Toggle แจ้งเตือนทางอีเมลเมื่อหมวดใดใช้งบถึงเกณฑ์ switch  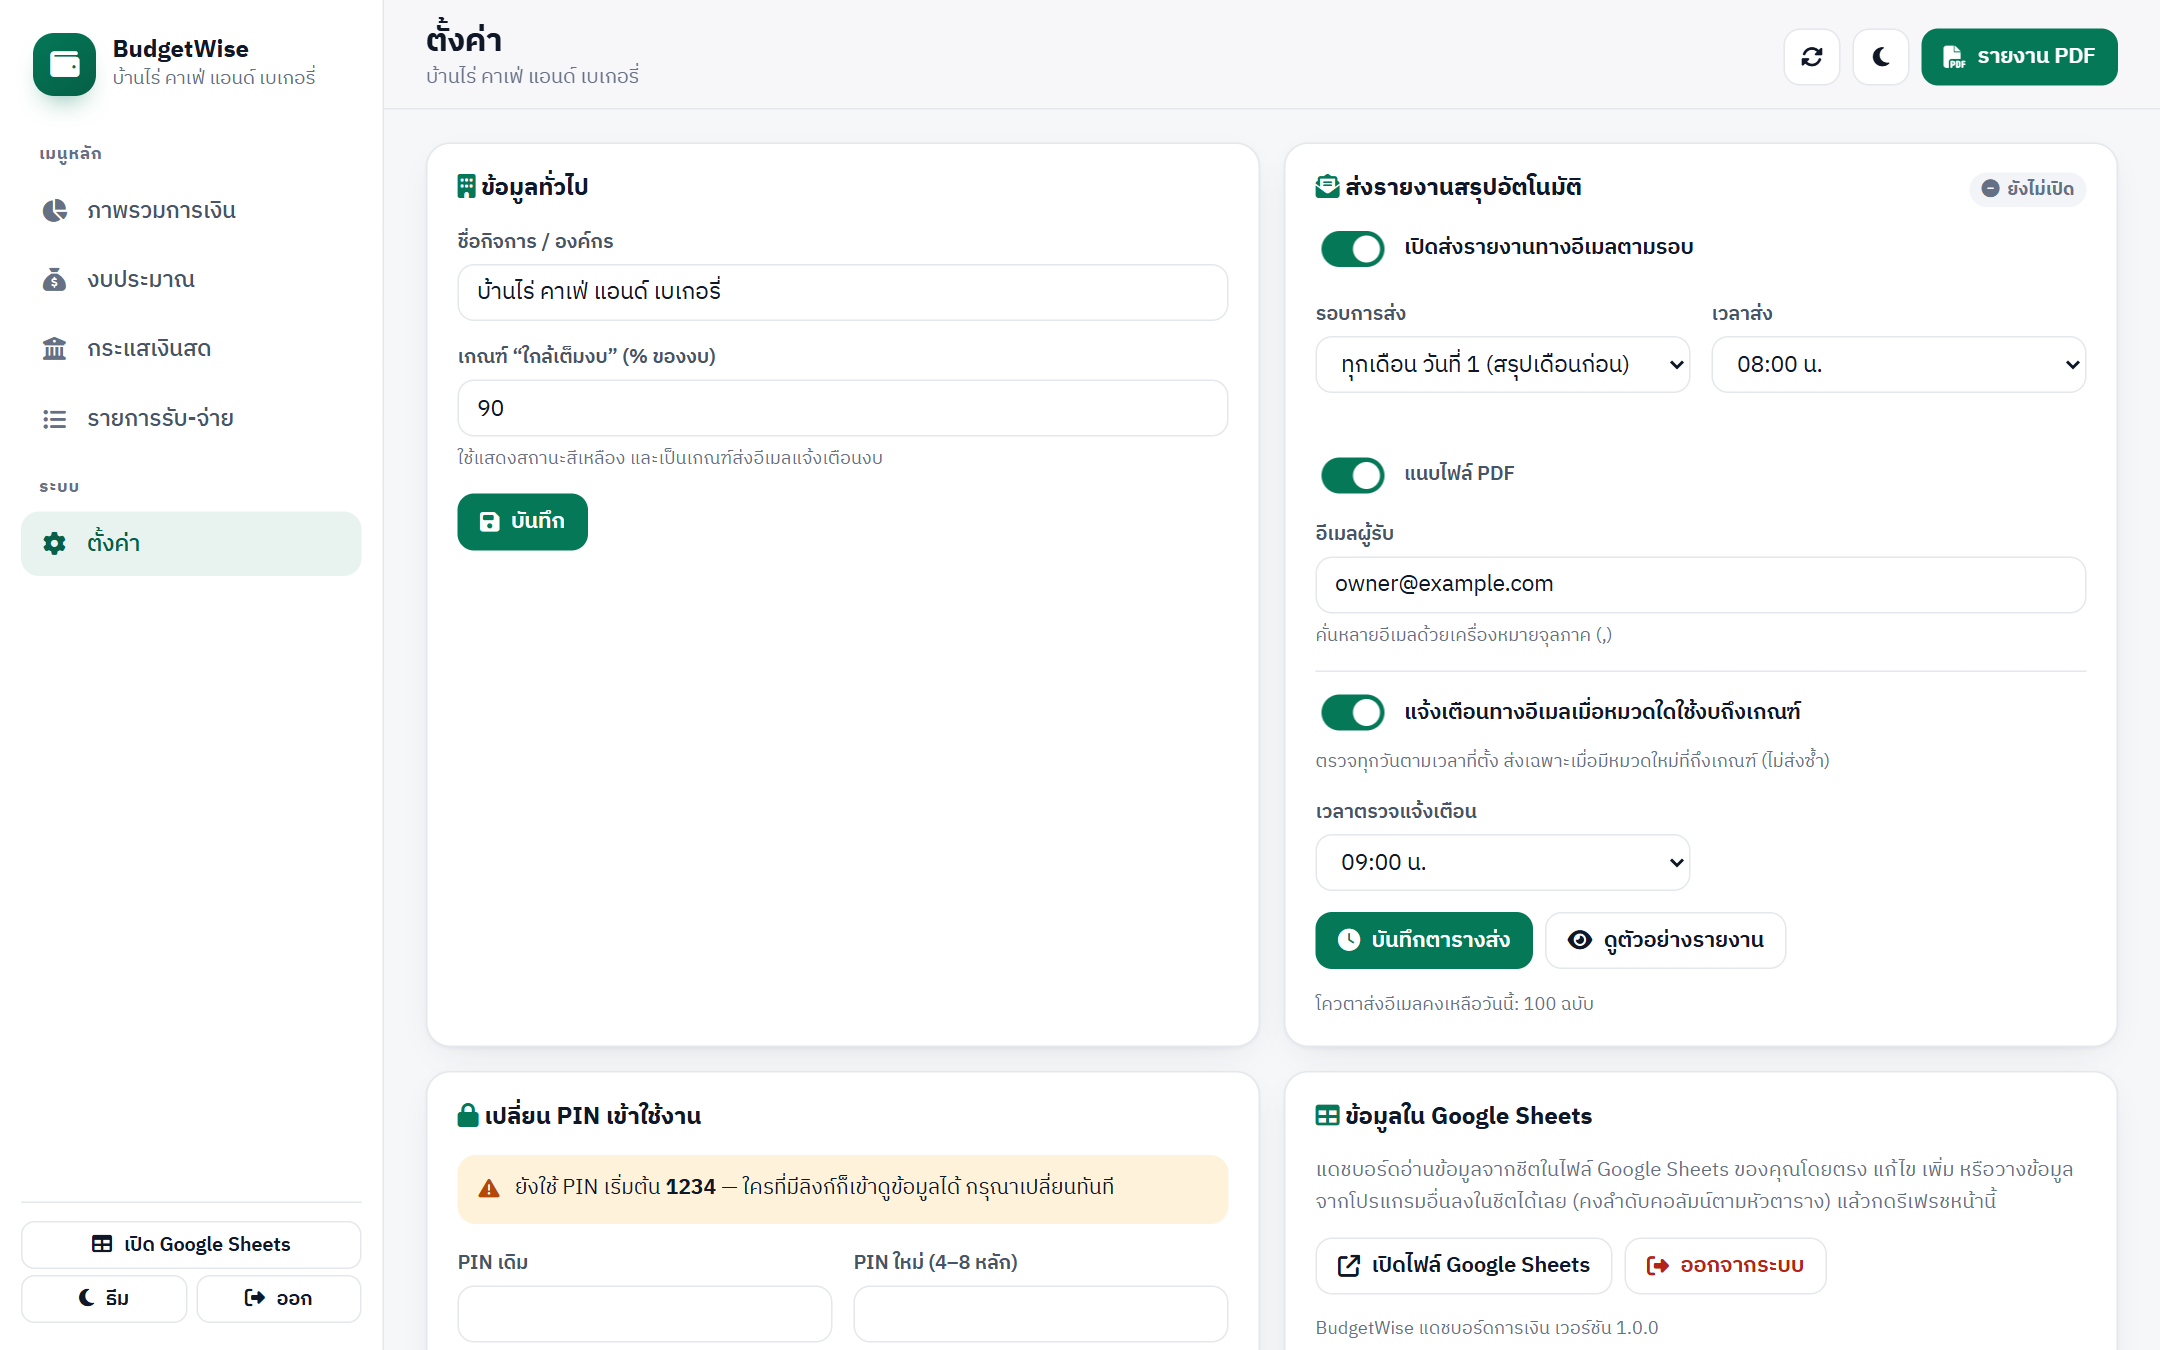(x=1352, y=712)
